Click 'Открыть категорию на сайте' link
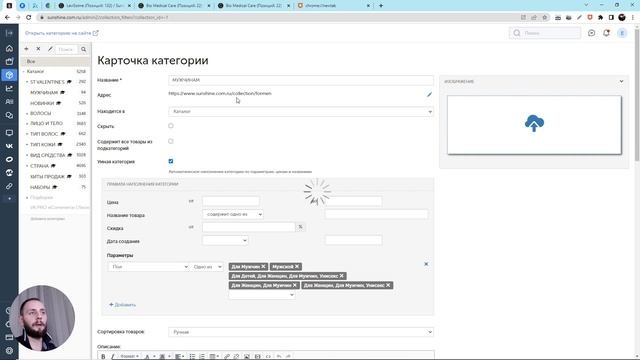The image size is (640, 360). (x=62, y=33)
